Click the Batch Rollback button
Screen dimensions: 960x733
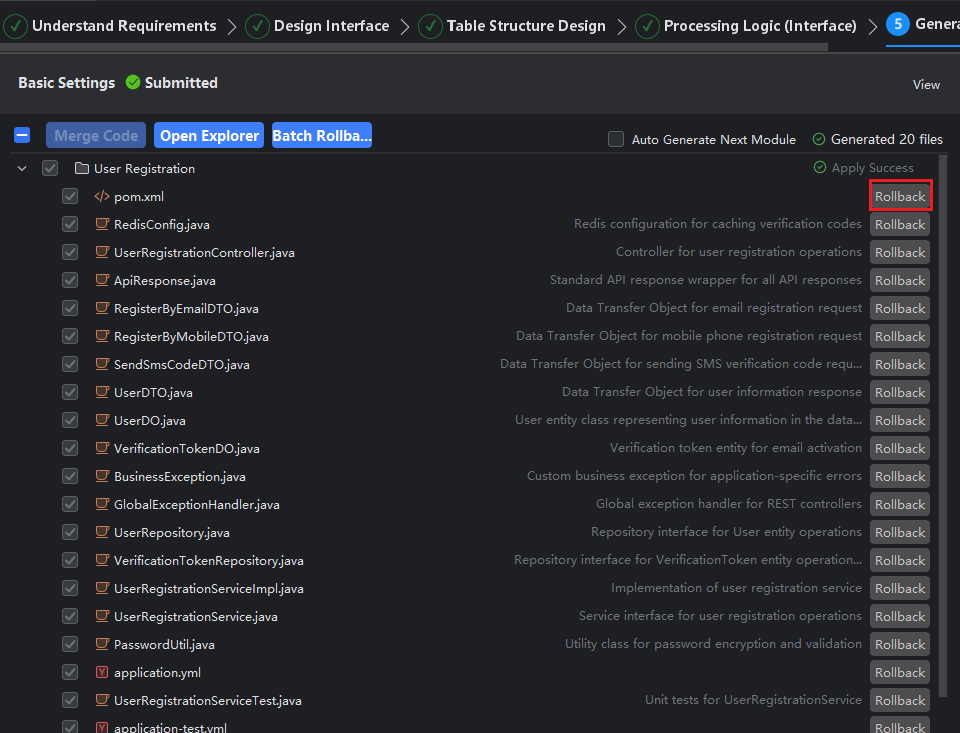pyautogui.click(x=321, y=136)
